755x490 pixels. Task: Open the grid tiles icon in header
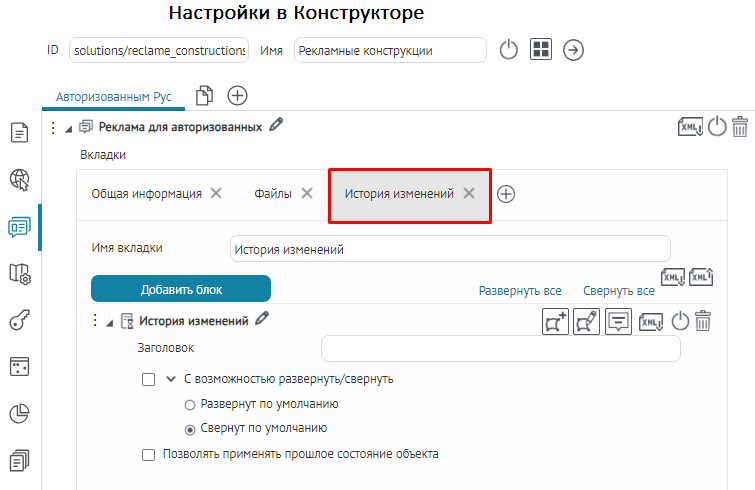click(x=541, y=50)
